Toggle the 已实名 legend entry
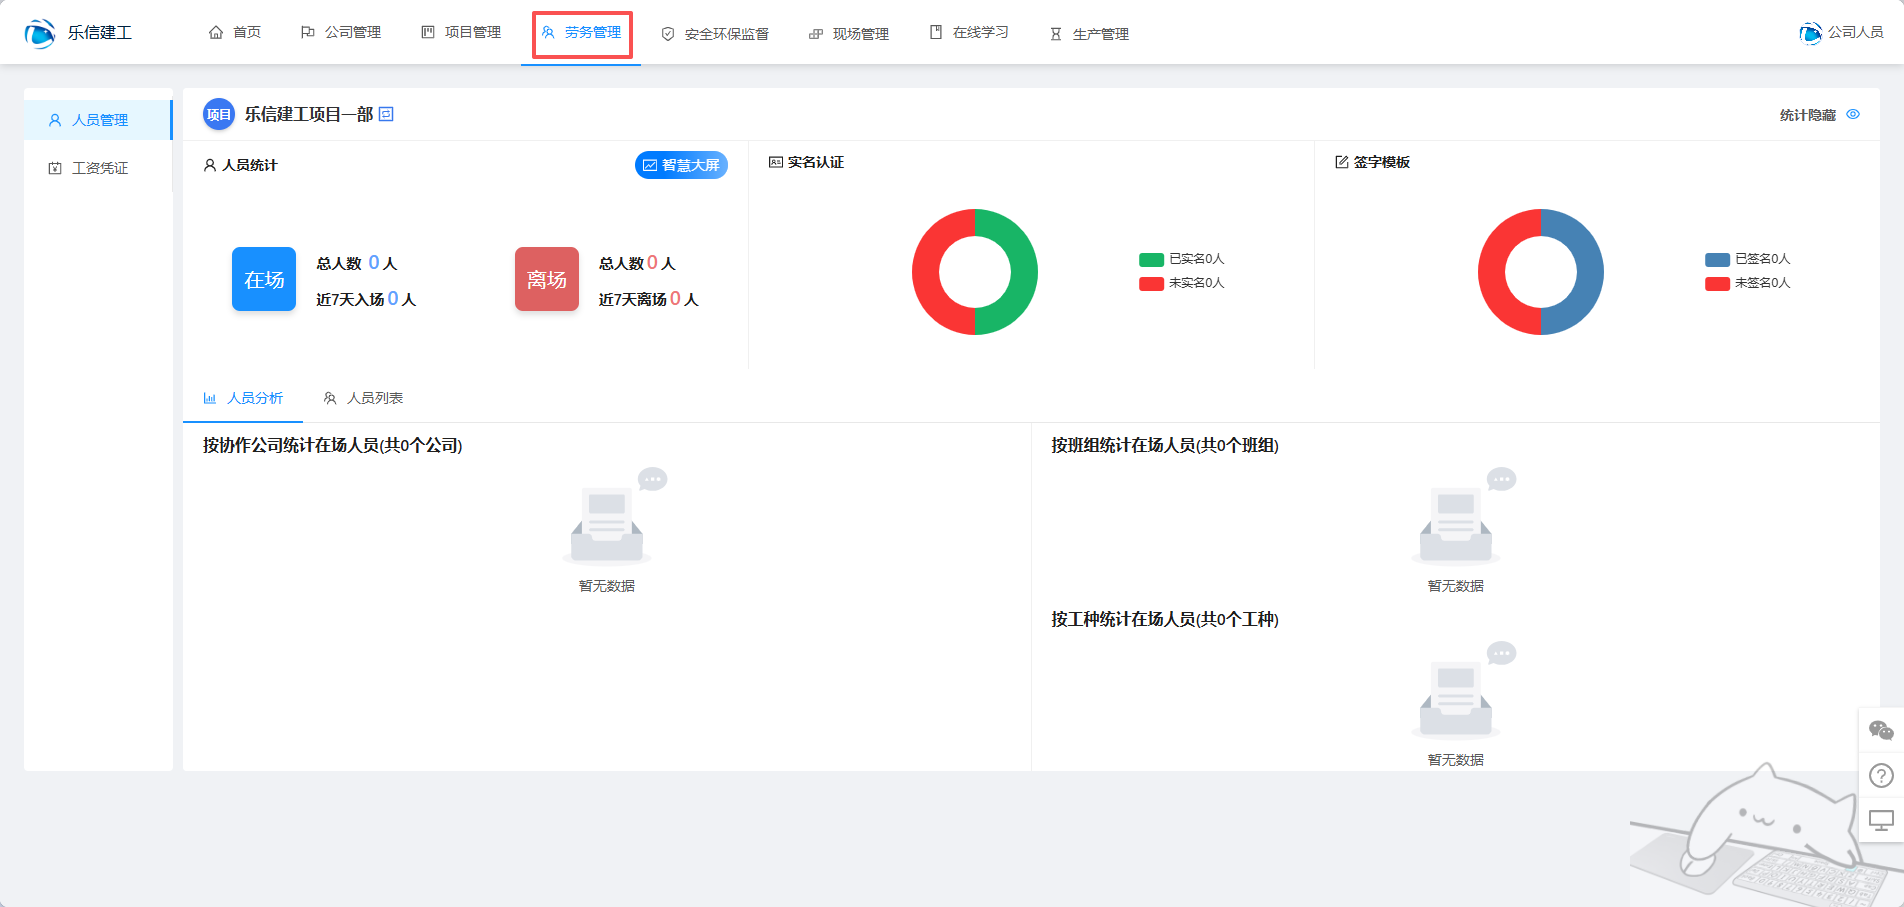The height and width of the screenshot is (907, 1904). 1182,259
